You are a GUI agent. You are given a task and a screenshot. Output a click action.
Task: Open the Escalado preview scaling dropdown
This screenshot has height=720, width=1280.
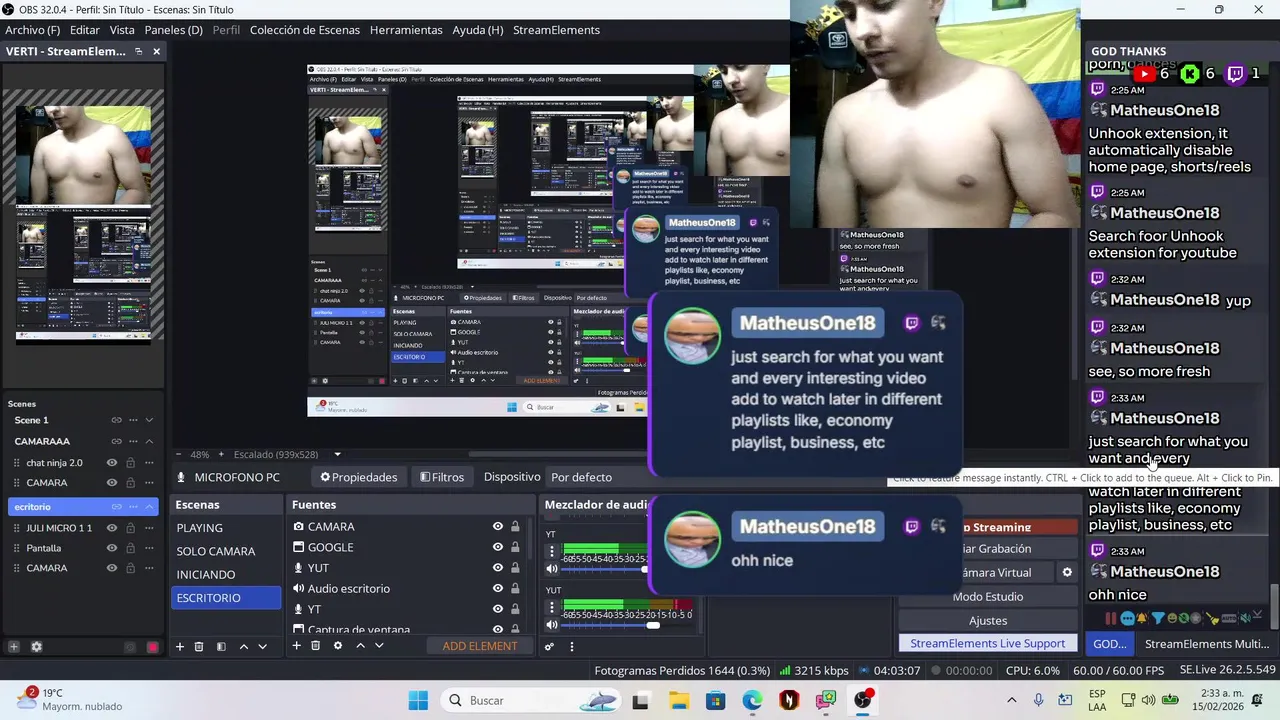coord(337,454)
